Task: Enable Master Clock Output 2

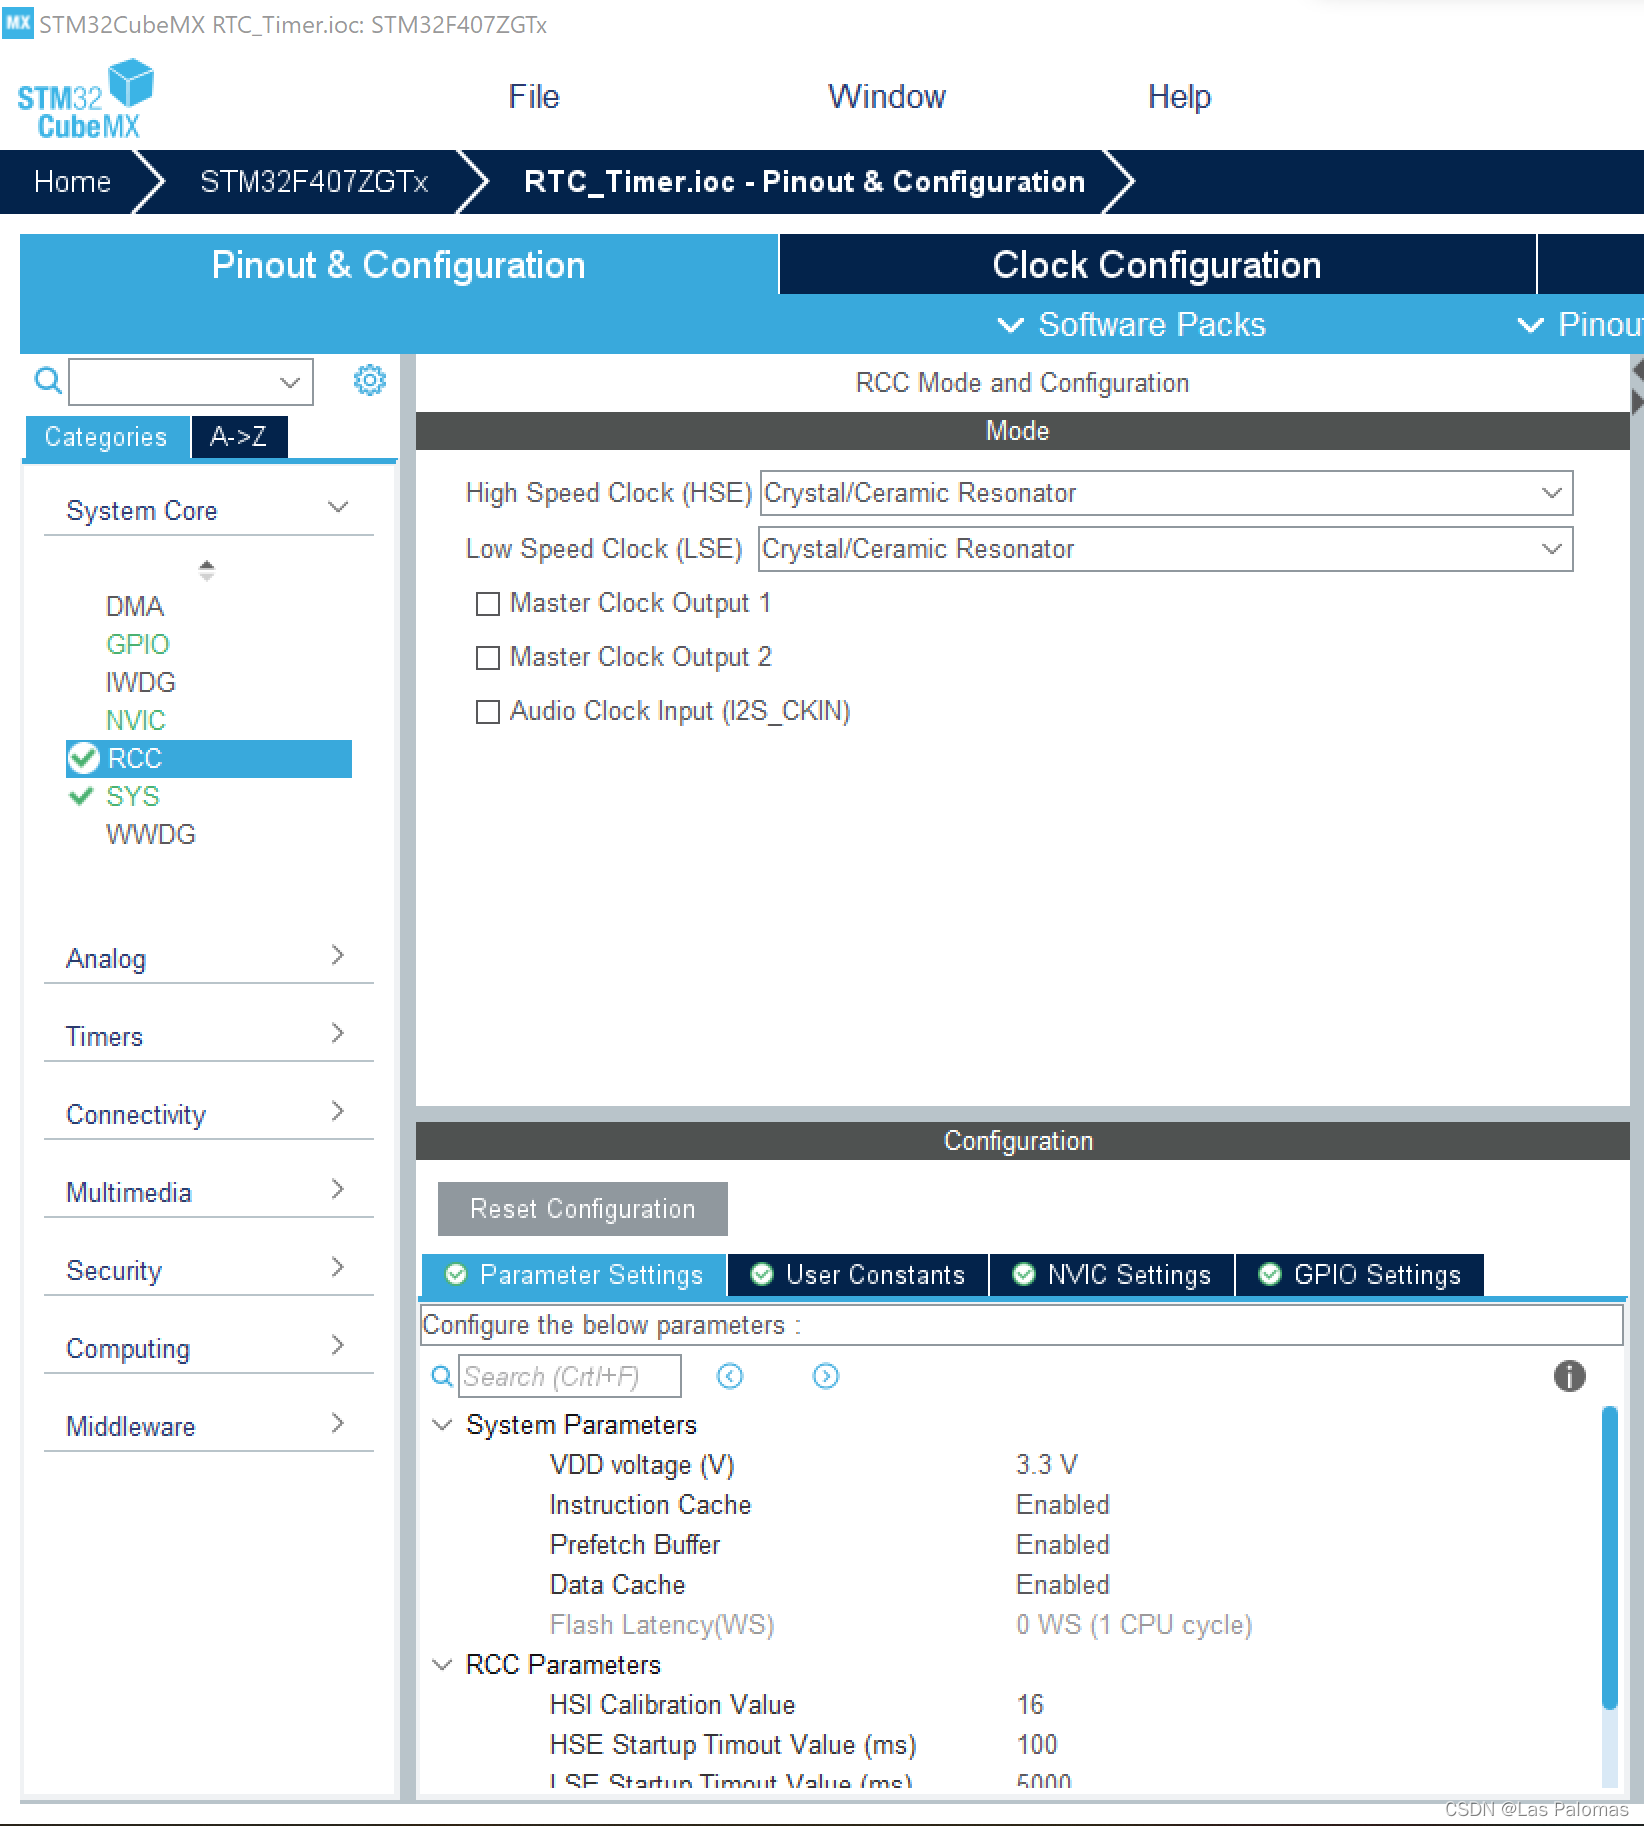Action: tap(487, 658)
